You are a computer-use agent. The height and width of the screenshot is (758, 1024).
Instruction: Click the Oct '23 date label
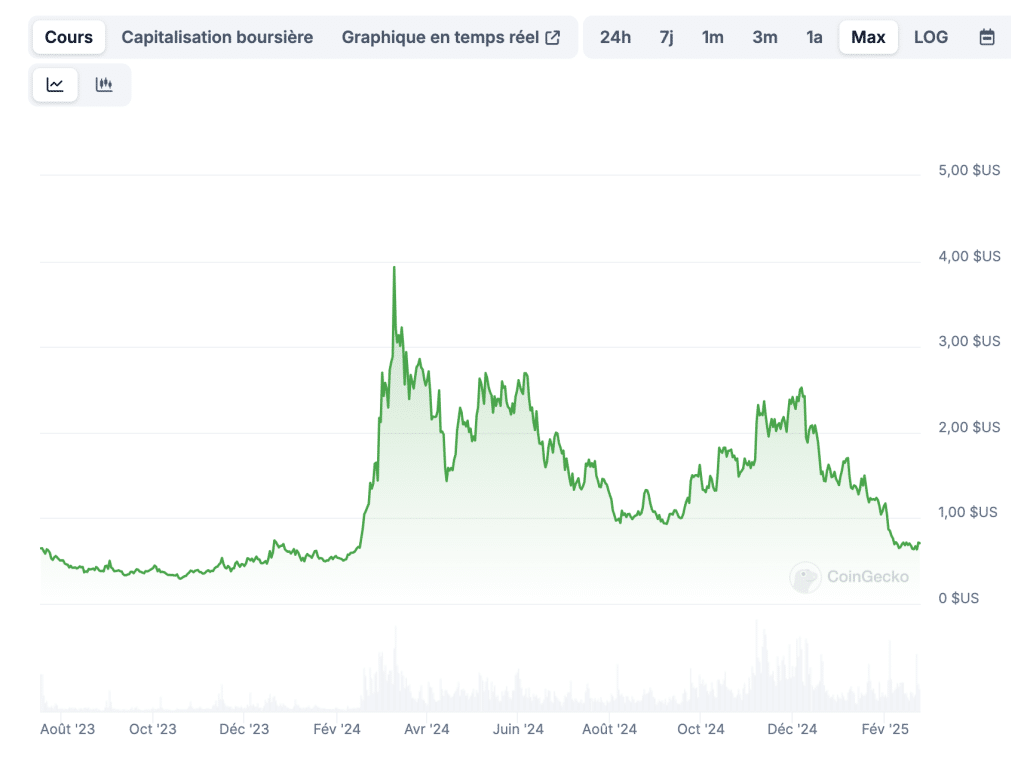(153, 729)
